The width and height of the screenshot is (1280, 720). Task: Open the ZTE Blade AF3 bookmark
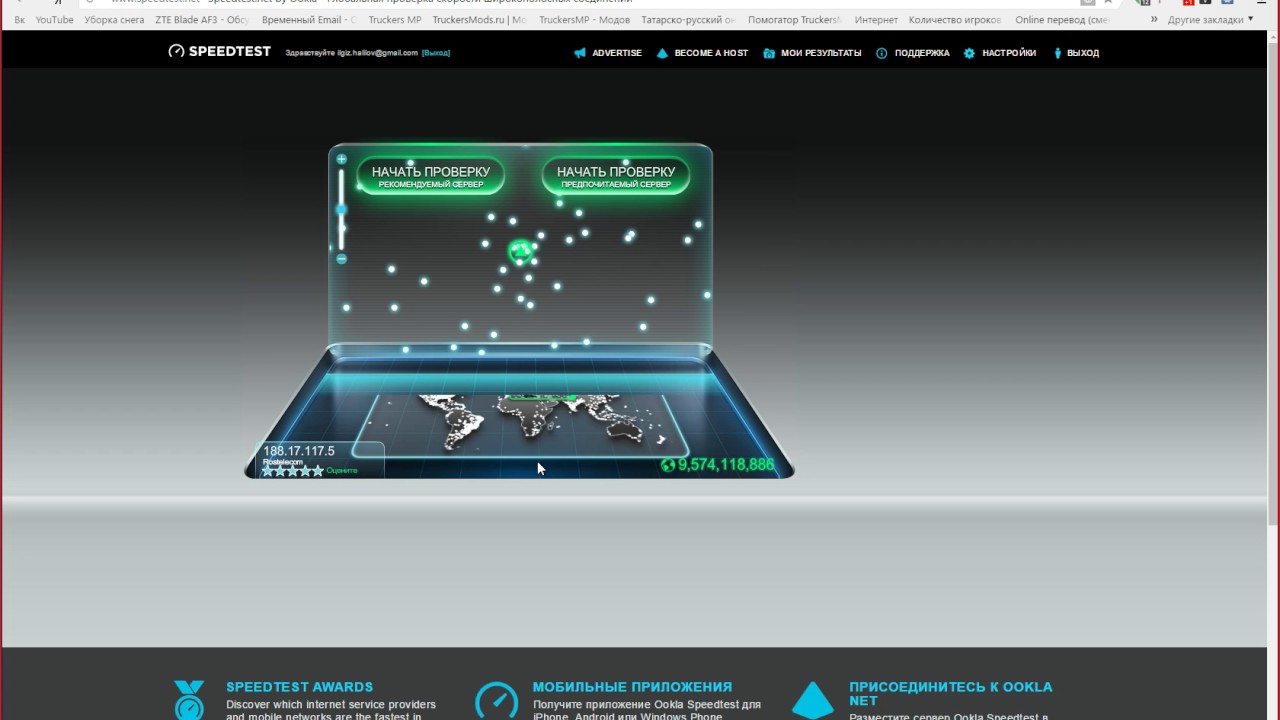pos(202,20)
